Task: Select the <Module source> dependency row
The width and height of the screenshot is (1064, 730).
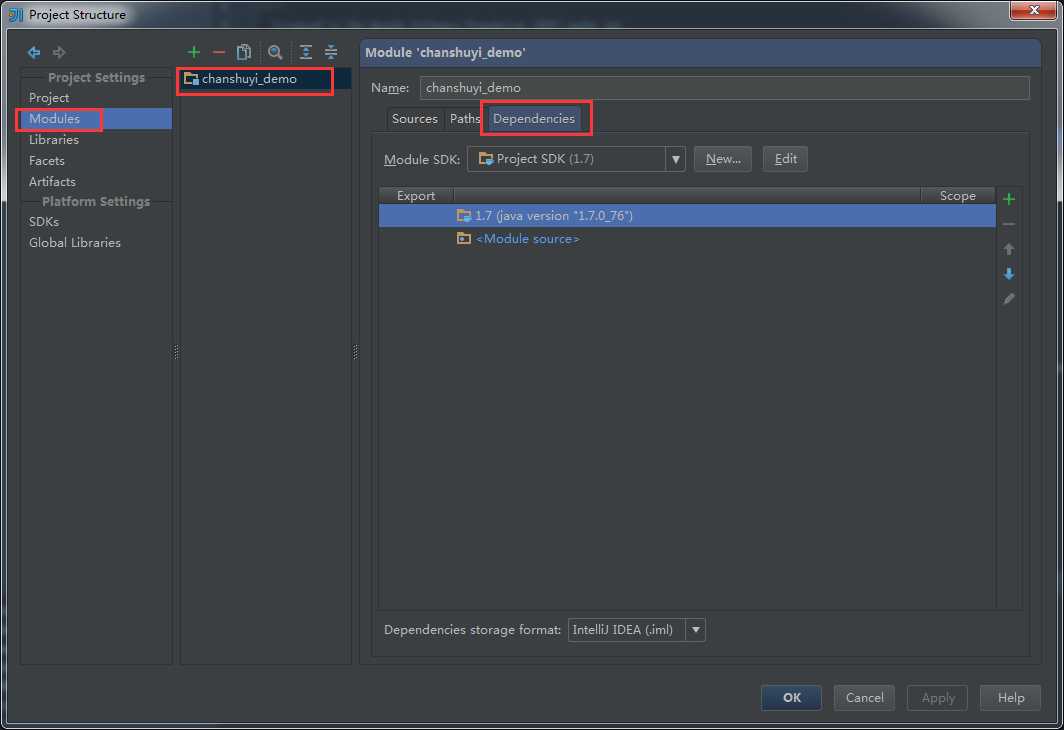Action: [x=687, y=239]
